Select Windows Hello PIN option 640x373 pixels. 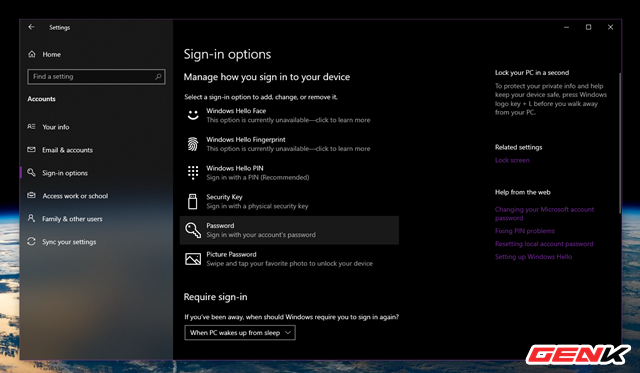pyautogui.click(x=289, y=173)
